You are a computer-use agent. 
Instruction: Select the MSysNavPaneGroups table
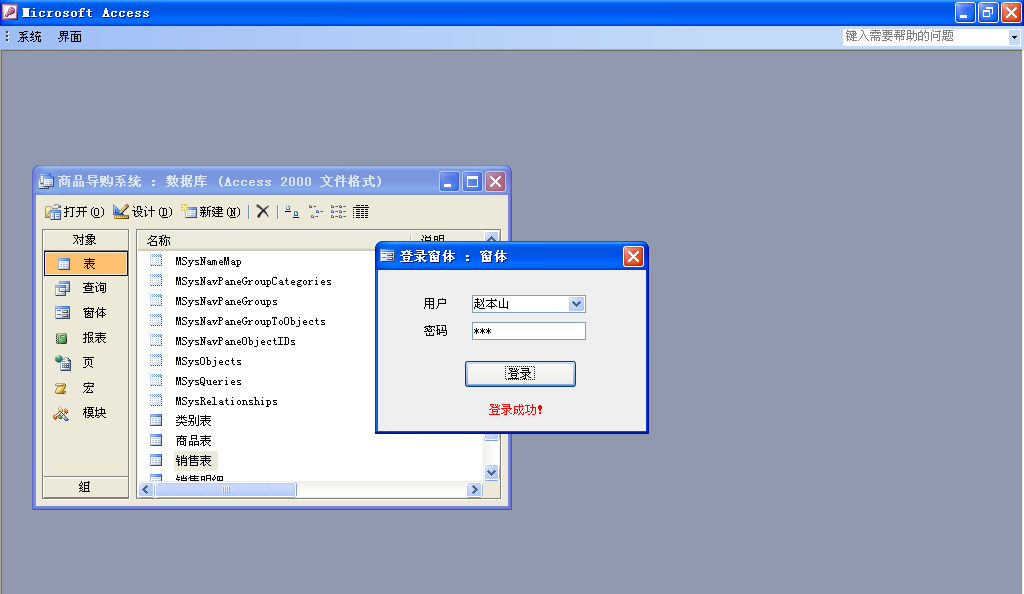pos(227,301)
